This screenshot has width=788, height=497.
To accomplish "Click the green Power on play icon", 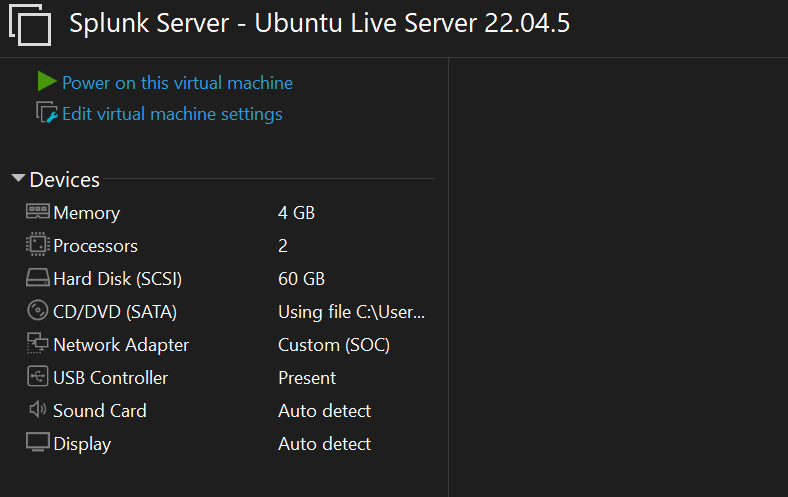I will coord(47,82).
